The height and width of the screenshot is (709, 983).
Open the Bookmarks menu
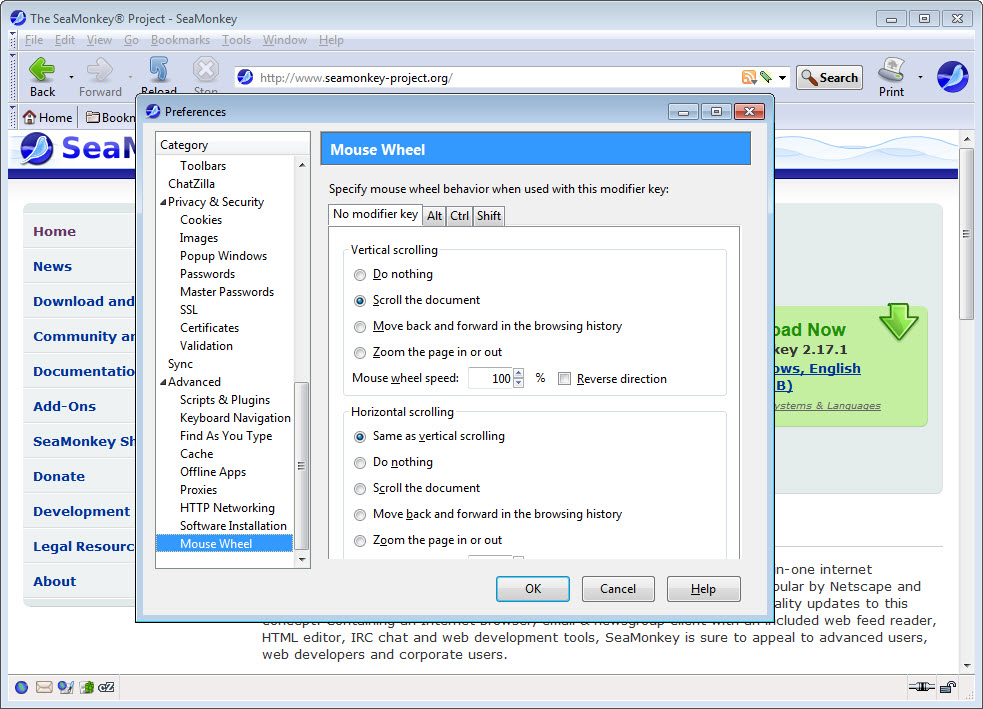(x=180, y=40)
